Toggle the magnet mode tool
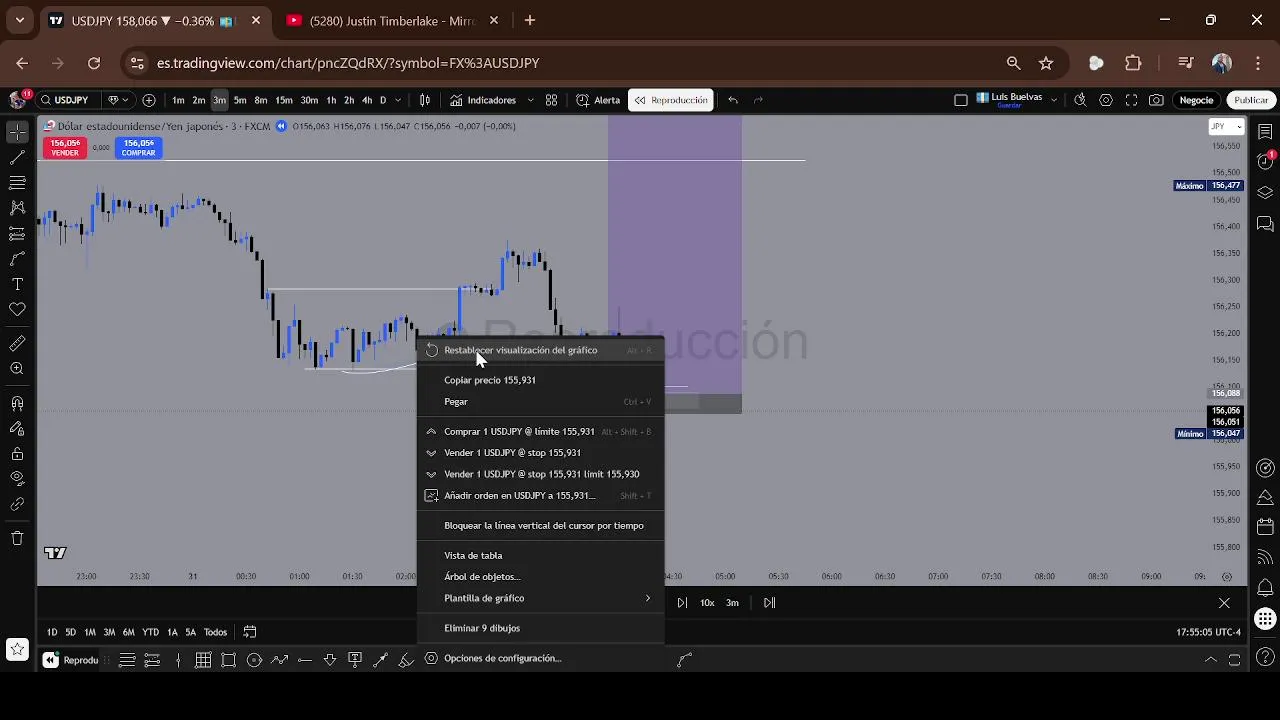 click(17, 404)
